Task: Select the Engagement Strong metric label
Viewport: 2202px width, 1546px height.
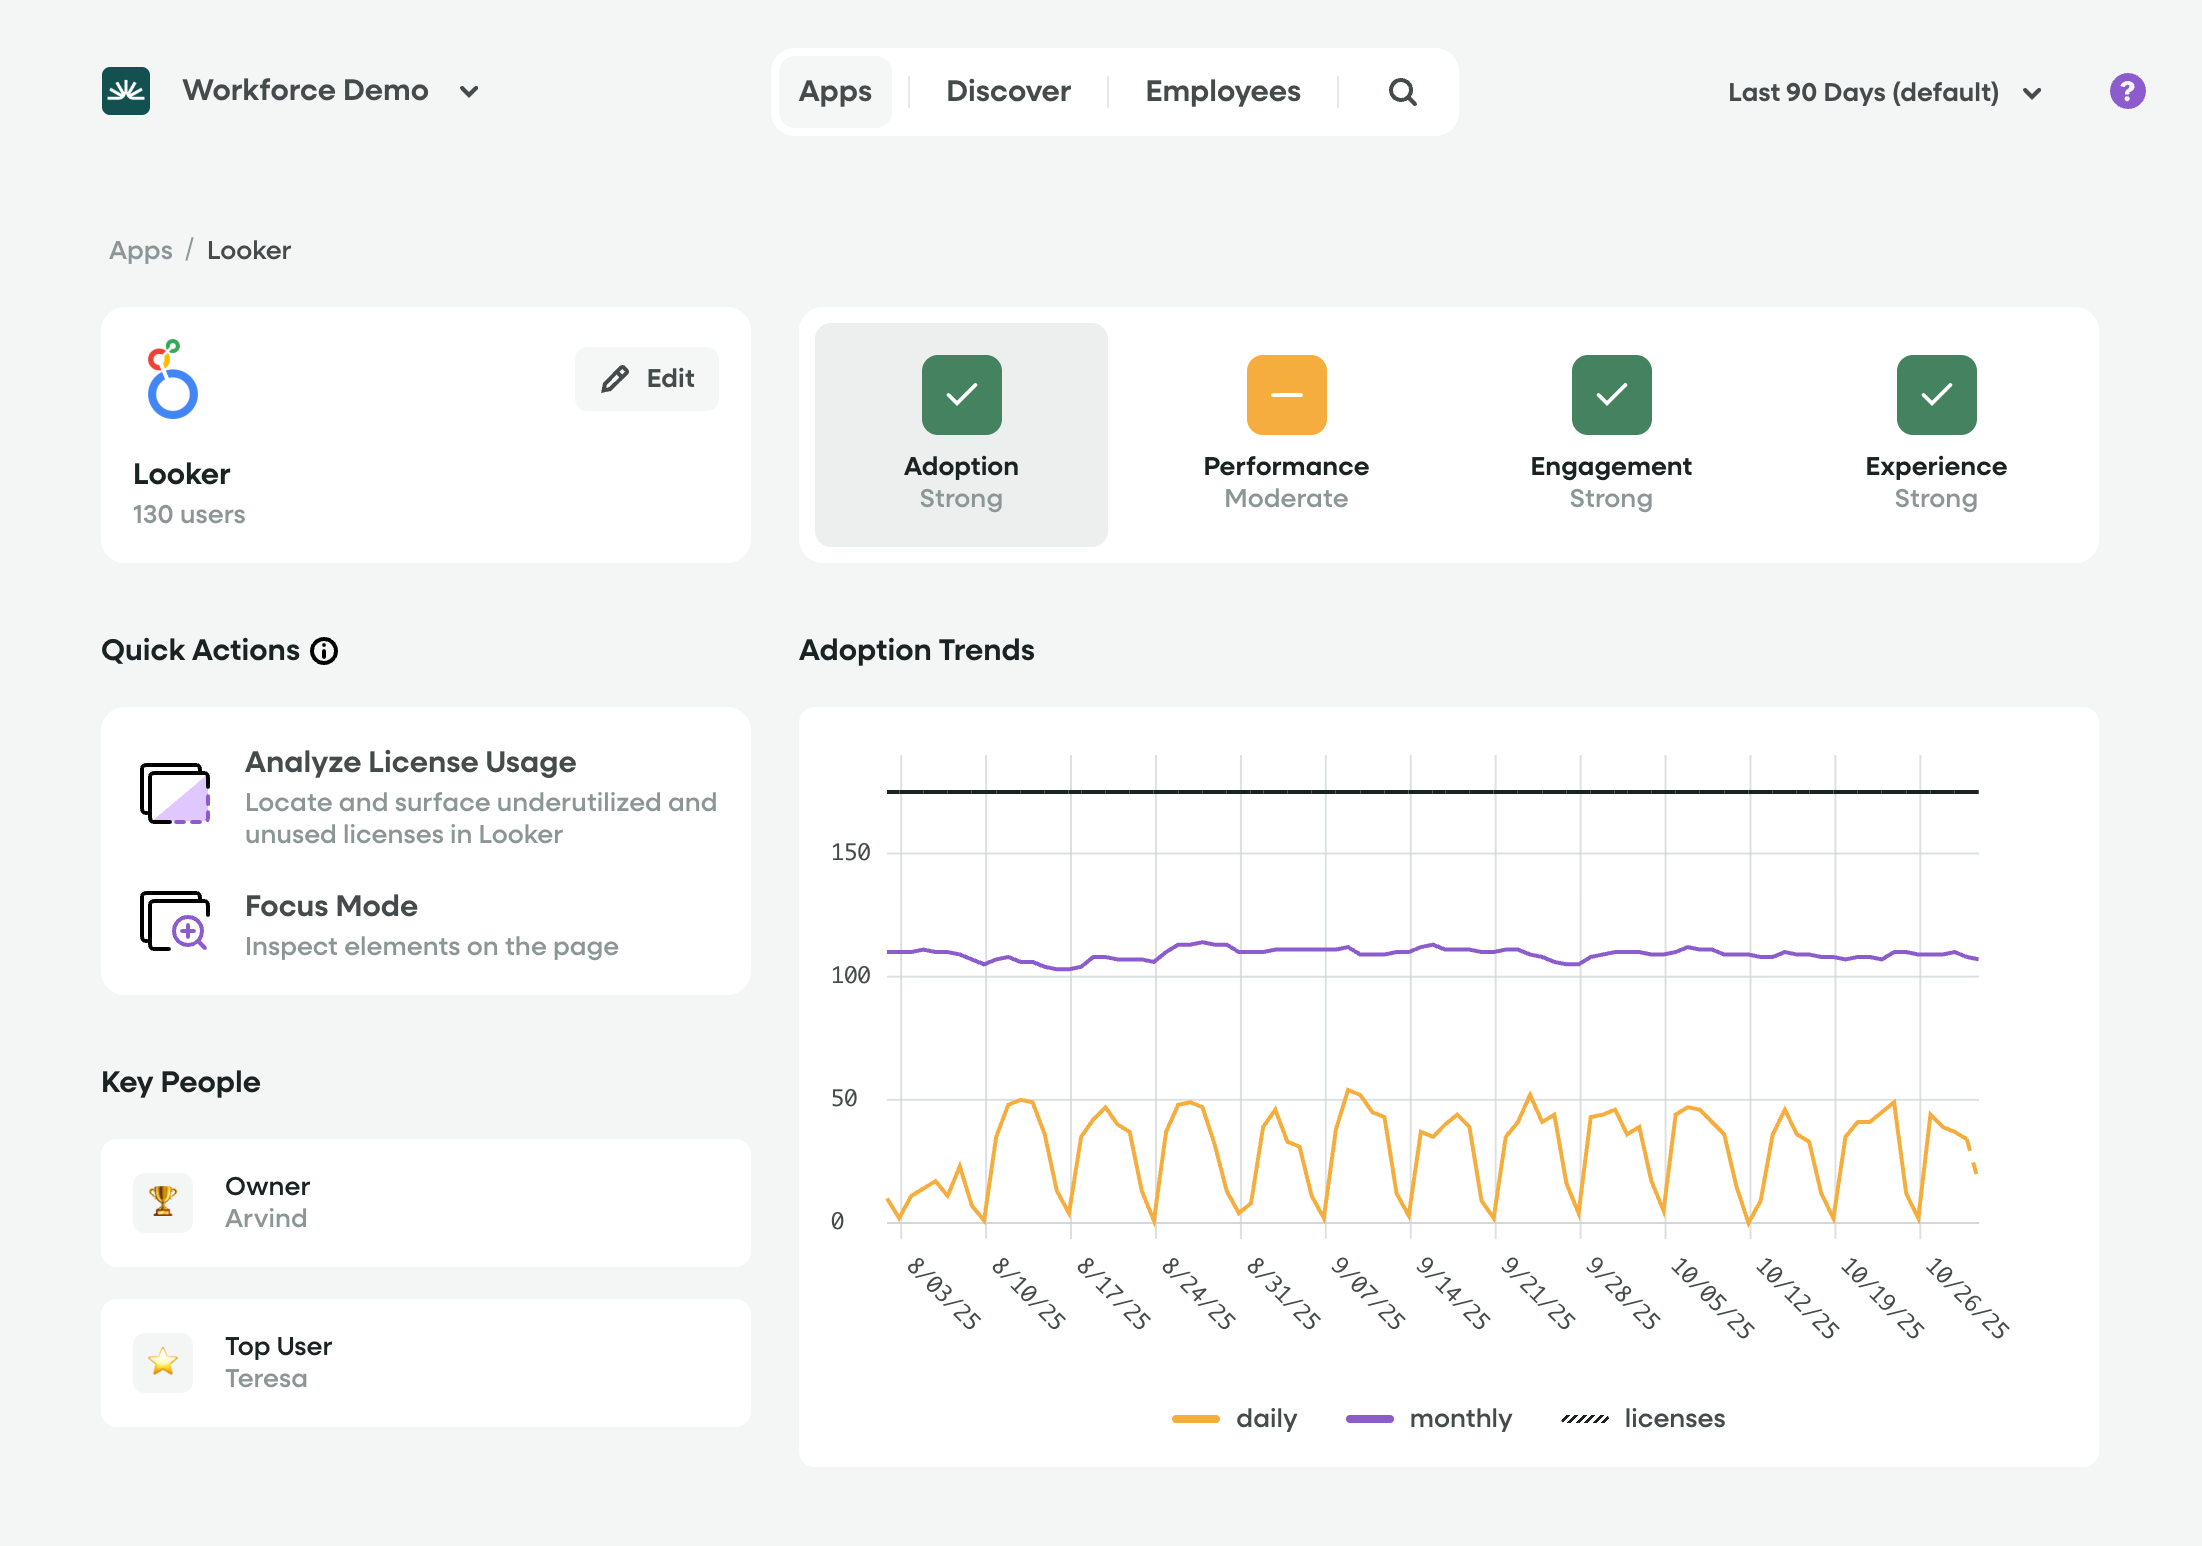Action: [1611, 482]
